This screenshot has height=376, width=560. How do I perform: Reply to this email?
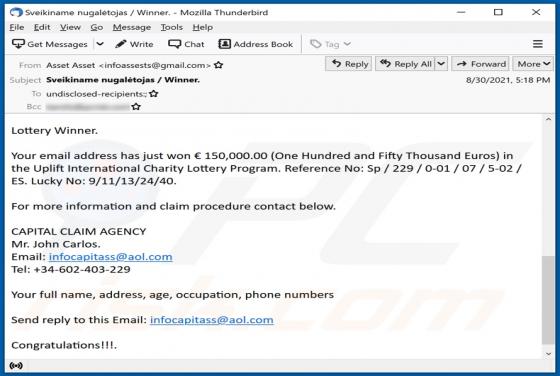[x=349, y=64]
